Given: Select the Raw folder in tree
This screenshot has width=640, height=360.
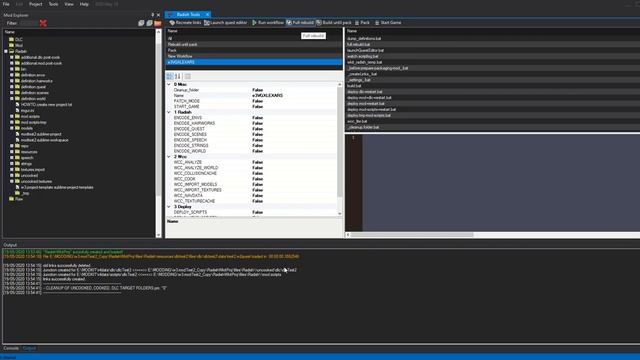Looking at the screenshot, I should pyautogui.click(x=19, y=199).
